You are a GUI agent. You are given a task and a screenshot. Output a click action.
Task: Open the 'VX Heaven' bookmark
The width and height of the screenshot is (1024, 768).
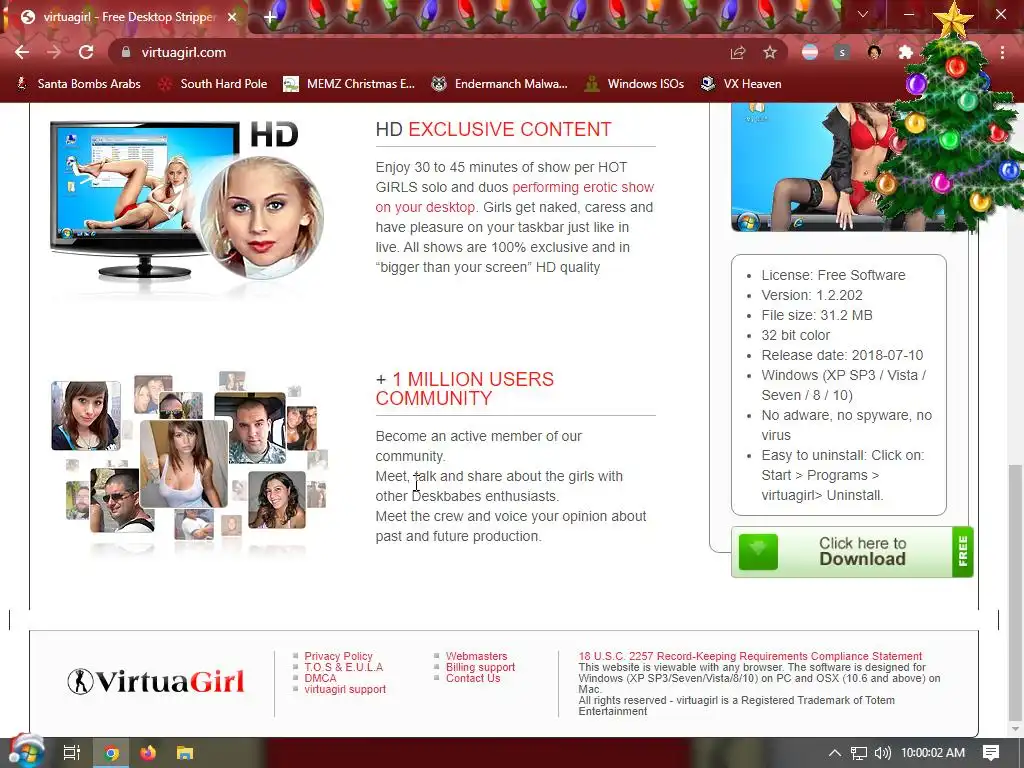point(741,84)
